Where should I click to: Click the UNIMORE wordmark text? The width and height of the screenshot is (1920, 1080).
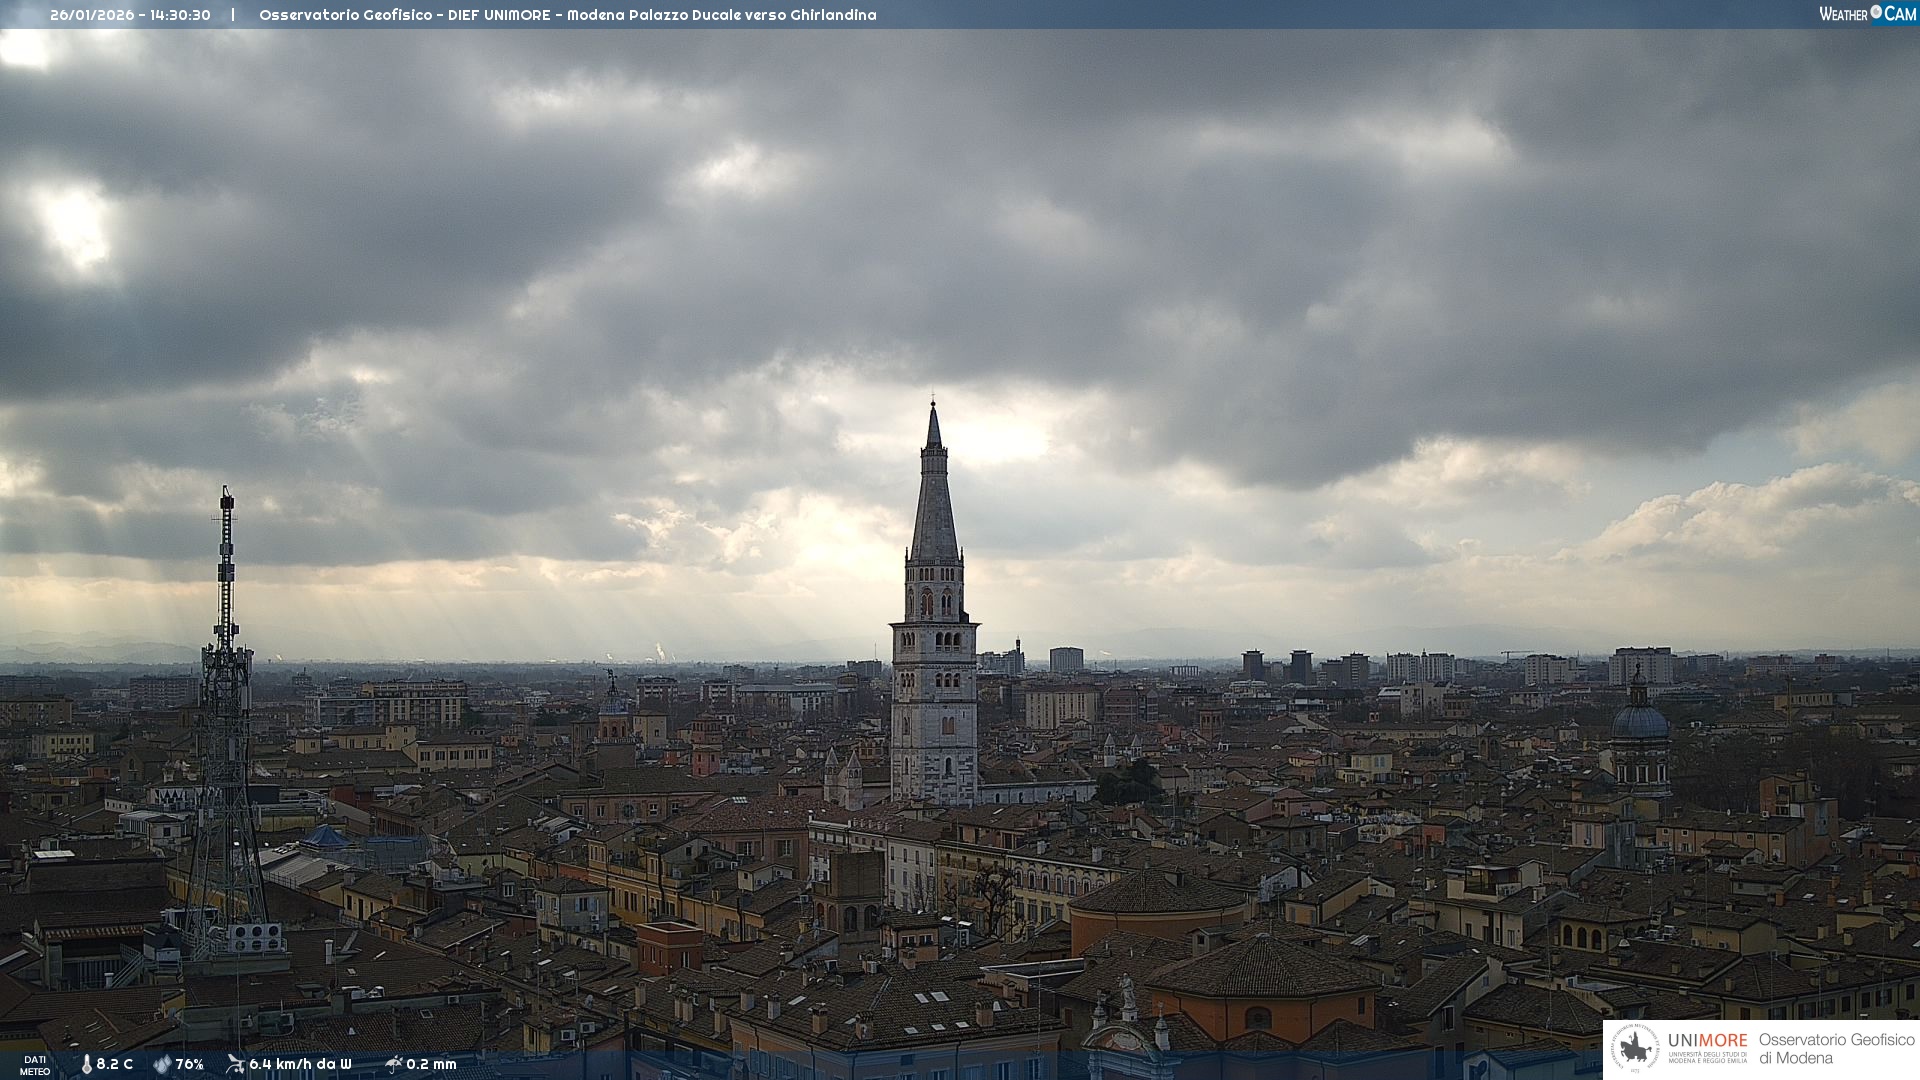[x=1707, y=1040]
